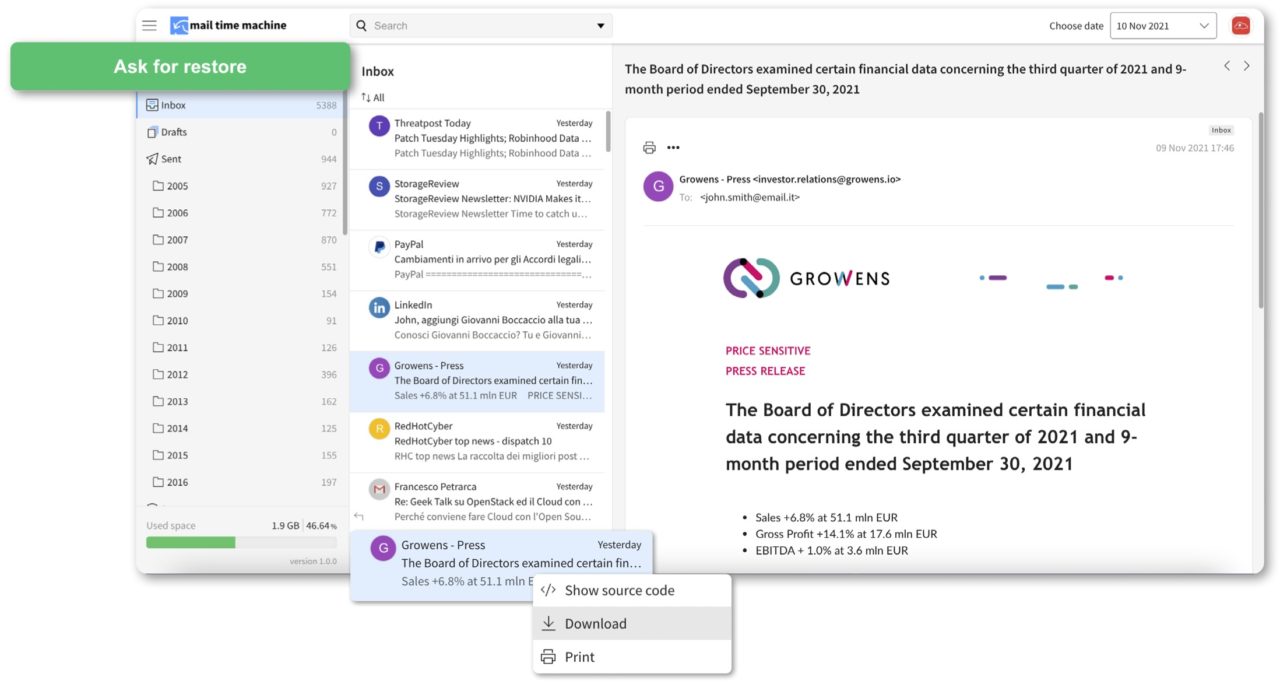Open the 2015 folder
Image resolution: width=1280 pixels, height=684 pixels.
pos(240,455)
